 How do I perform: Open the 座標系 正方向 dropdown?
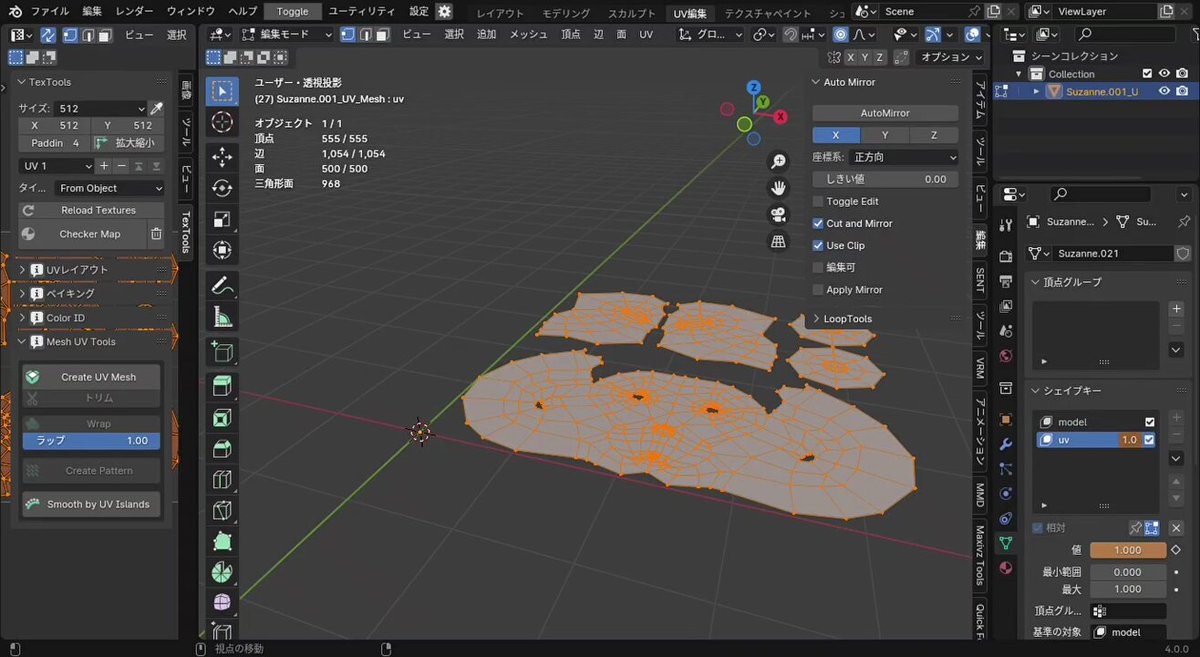[x=904, y=157]
